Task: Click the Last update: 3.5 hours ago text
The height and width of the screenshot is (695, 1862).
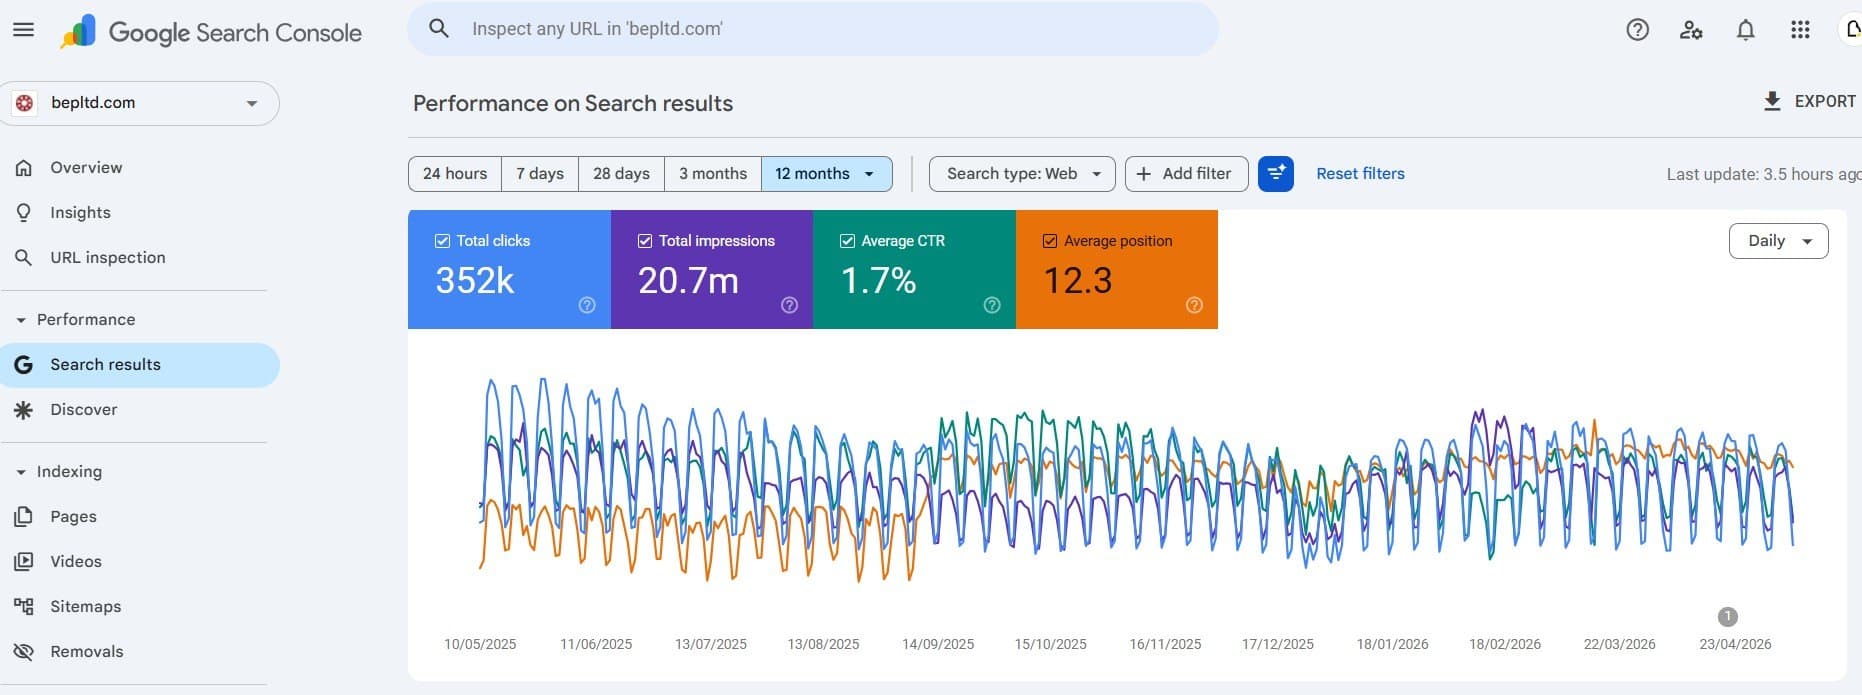Action: [x=1764, y=175]
